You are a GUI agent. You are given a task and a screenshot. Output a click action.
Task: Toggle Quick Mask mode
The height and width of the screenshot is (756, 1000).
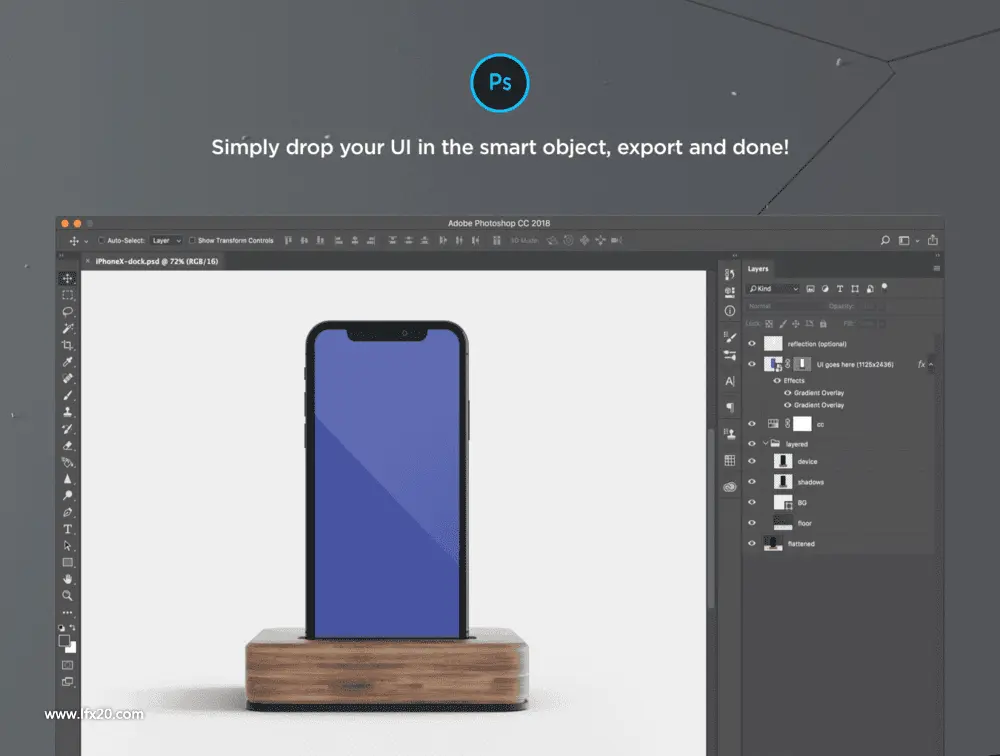coord(67,665)
